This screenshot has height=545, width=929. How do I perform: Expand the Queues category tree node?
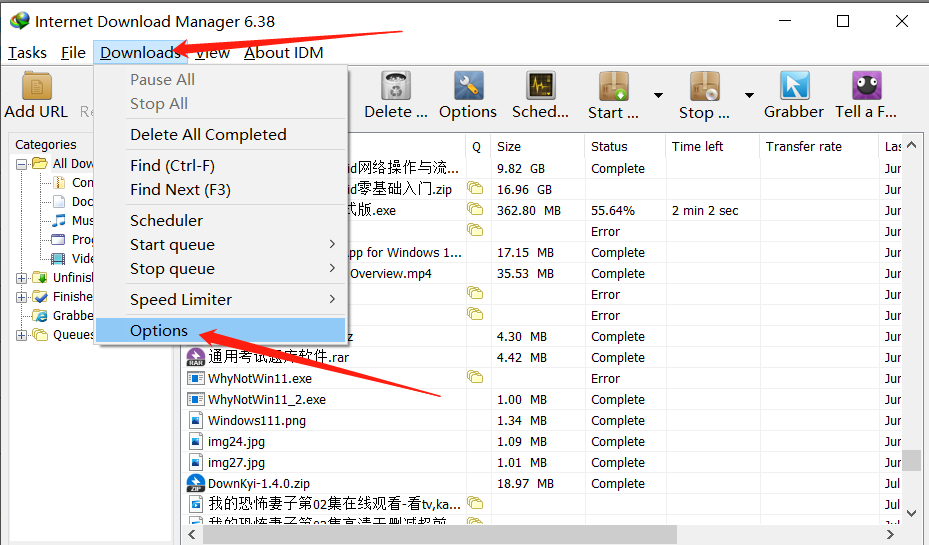pos(22,335)
